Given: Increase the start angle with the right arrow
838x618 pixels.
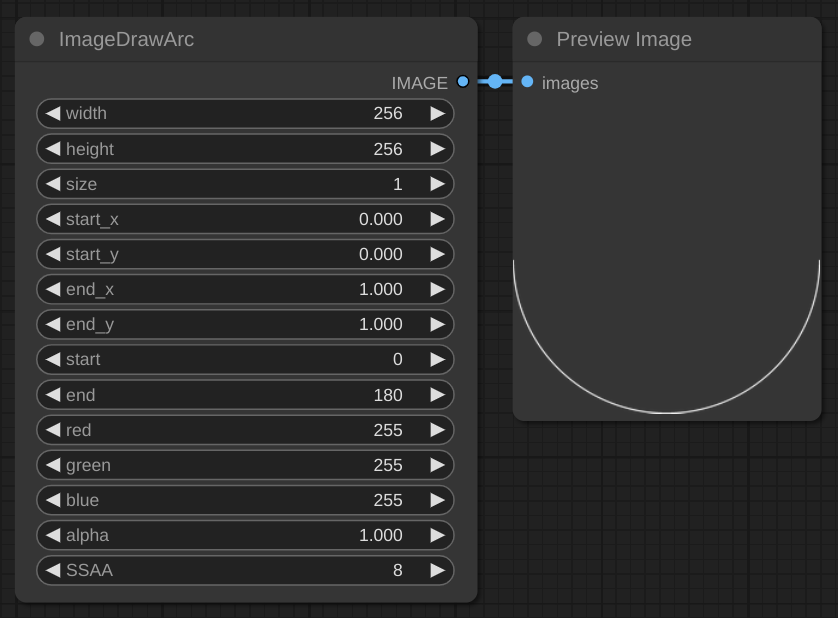Looking at the screenshot, I should pyautogui.click(x=437, y=359).
